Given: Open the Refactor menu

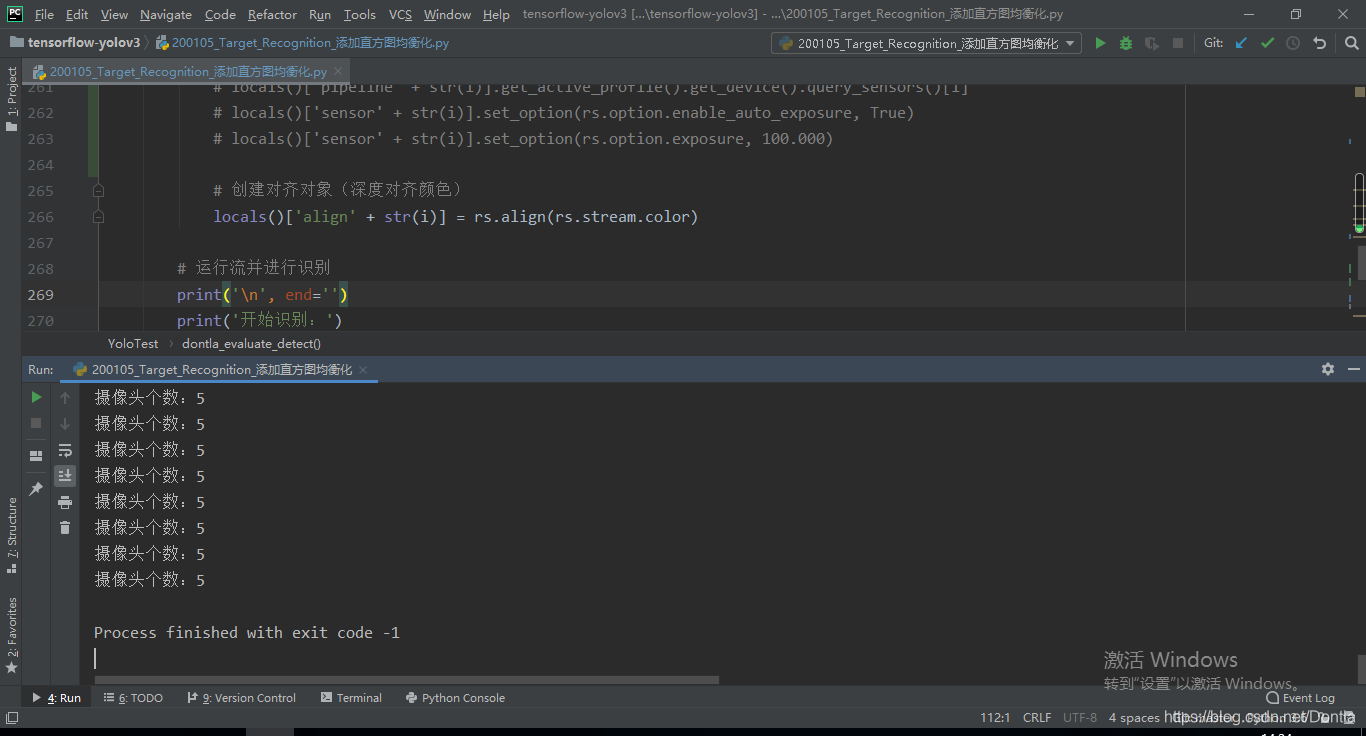Looking at the screenshot, I should click(272, 14).
